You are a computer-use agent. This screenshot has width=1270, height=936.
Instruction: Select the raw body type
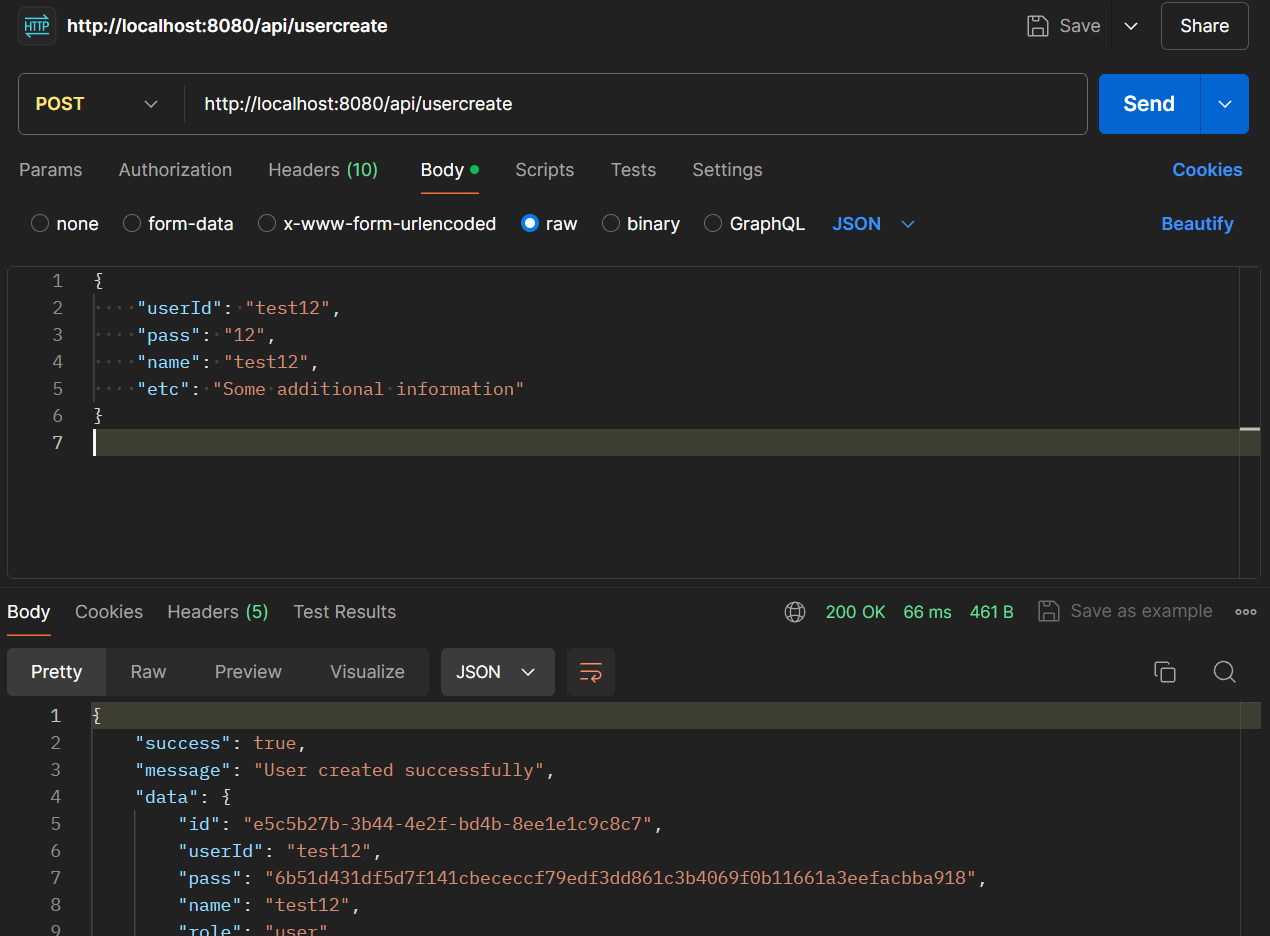pos(530,224)
